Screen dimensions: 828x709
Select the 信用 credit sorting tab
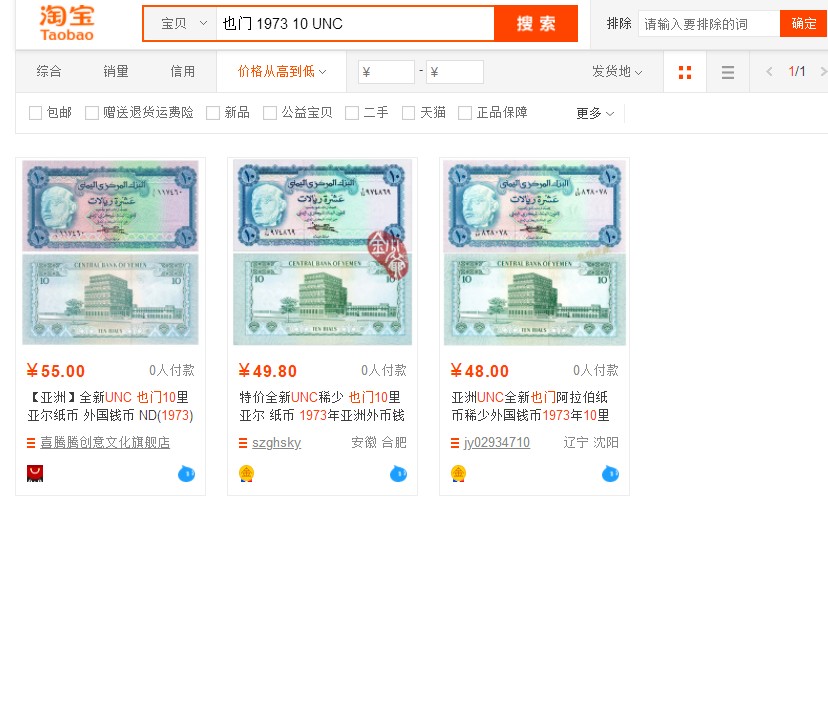(183, 70)
